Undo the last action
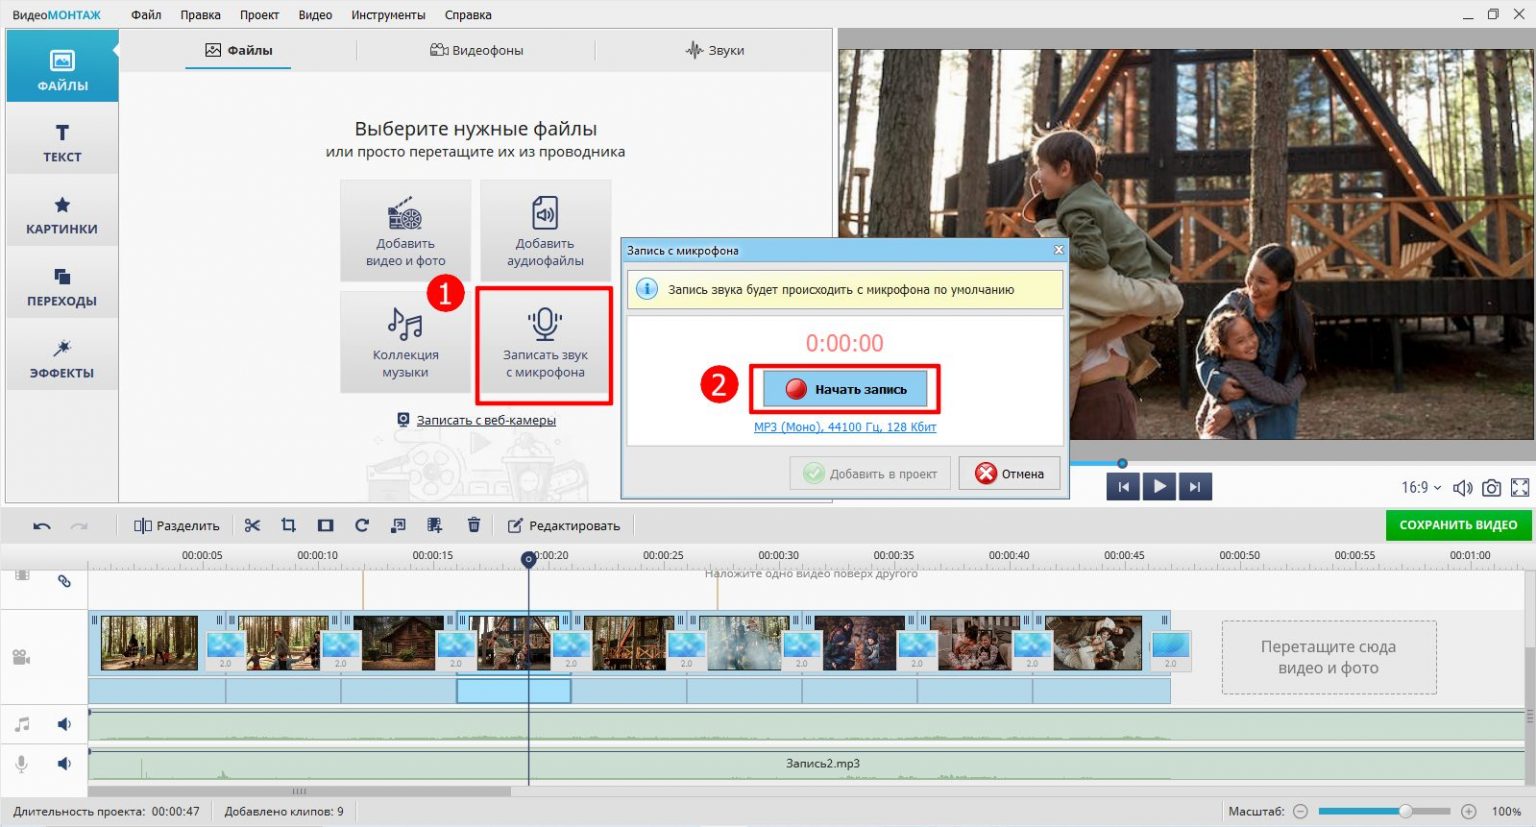Viewport: 1536px width, 827px height. coord(41,525)
